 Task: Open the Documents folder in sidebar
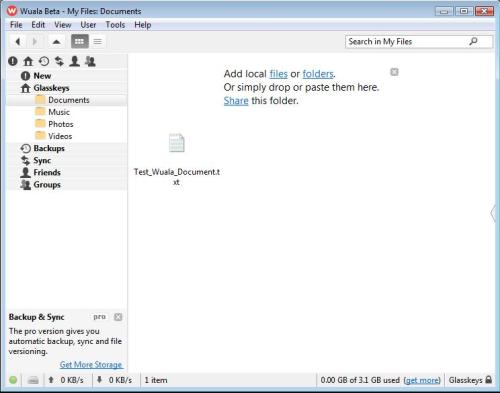(x=67, y=100)
